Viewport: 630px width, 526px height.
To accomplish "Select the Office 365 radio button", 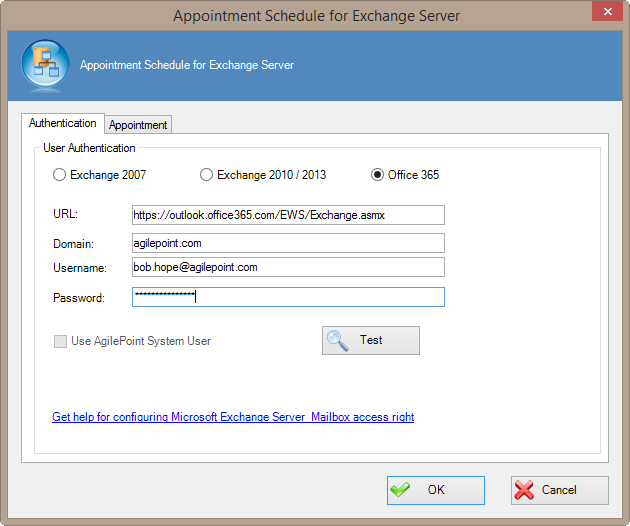I will (x=377, y=175).
